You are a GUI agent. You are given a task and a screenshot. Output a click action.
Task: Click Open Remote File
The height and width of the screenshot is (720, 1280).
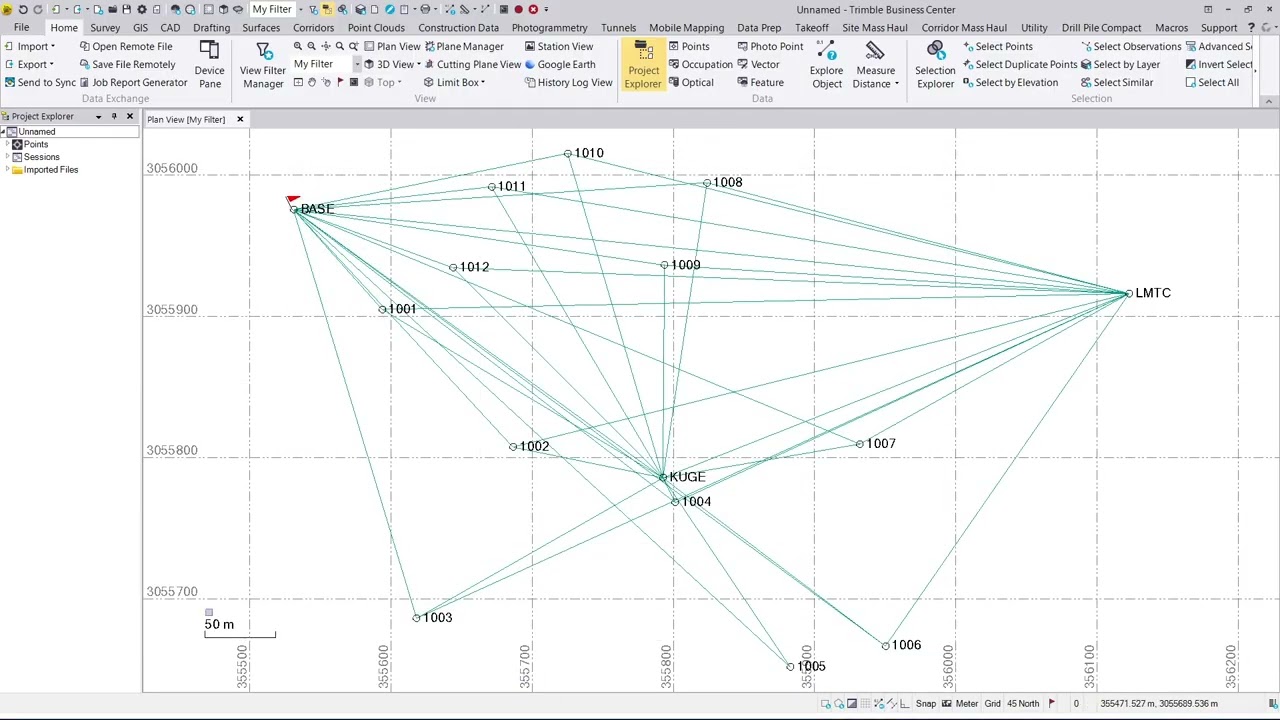(126, 46)
